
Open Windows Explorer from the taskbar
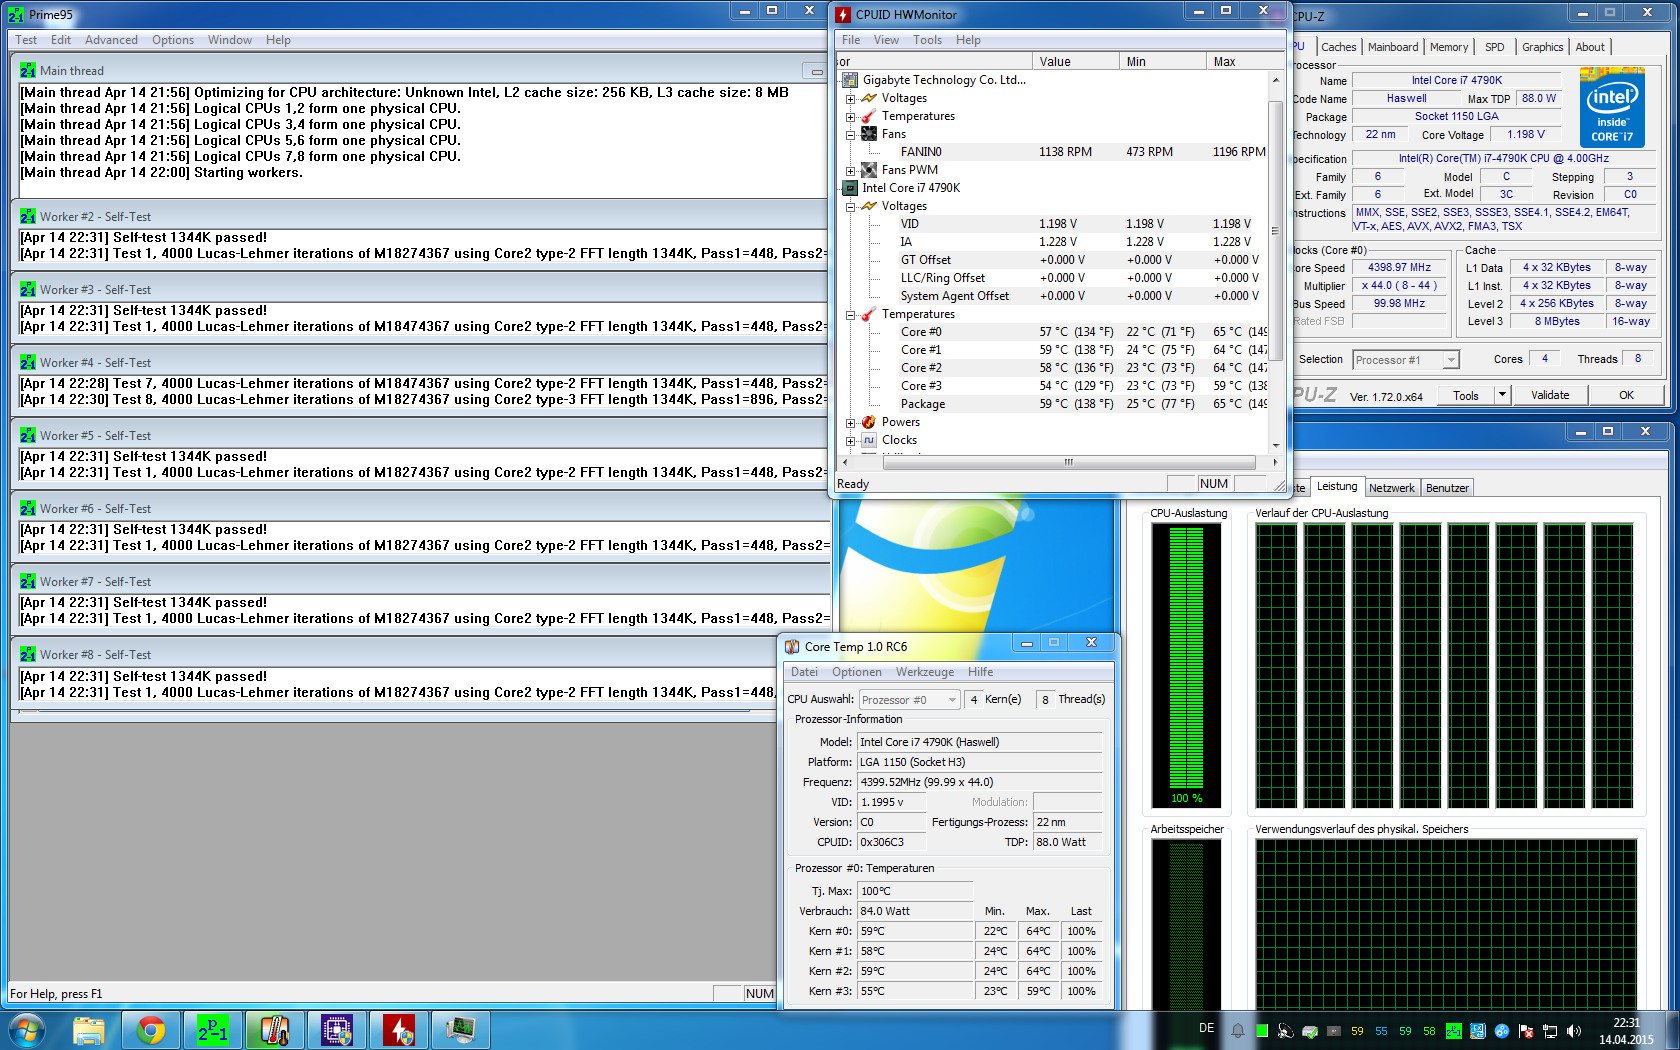[89, 1030]
